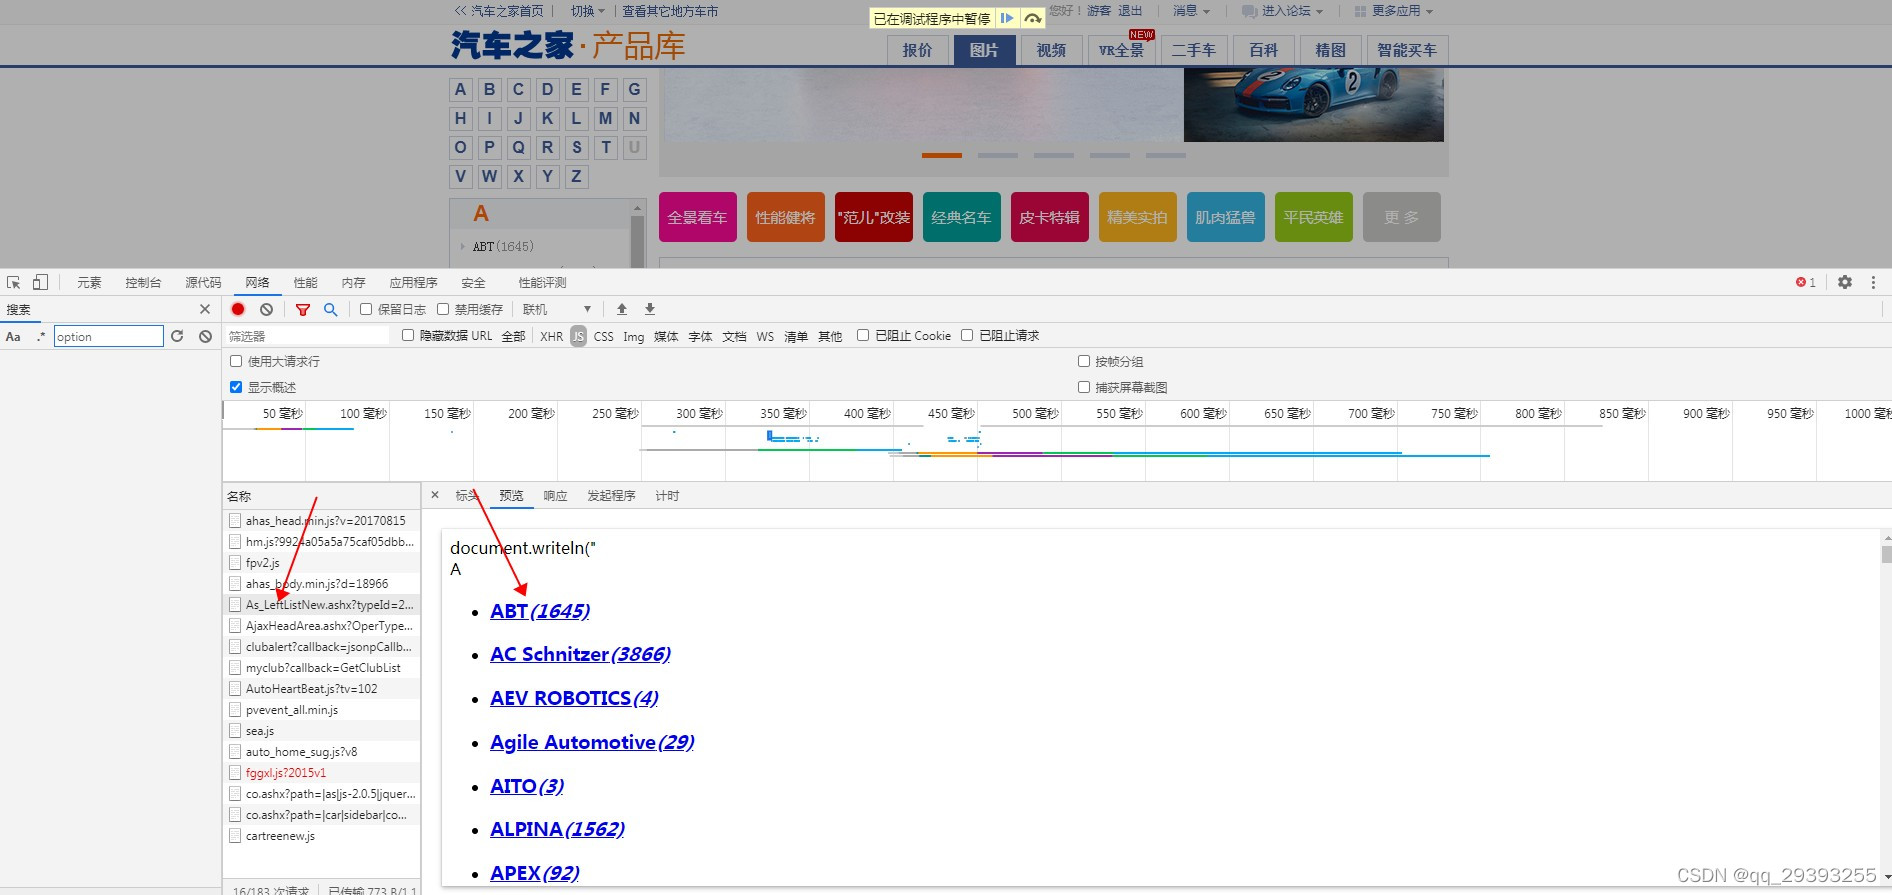Toggle regular expression search option
Screen dimensions: 1892x895
click(x=41, y=337)
